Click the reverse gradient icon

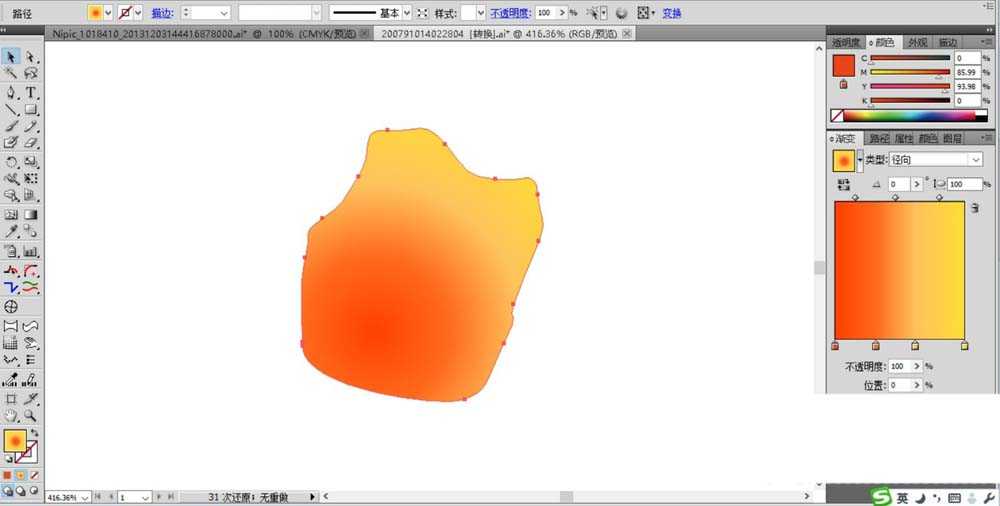[x=844, y=184]
